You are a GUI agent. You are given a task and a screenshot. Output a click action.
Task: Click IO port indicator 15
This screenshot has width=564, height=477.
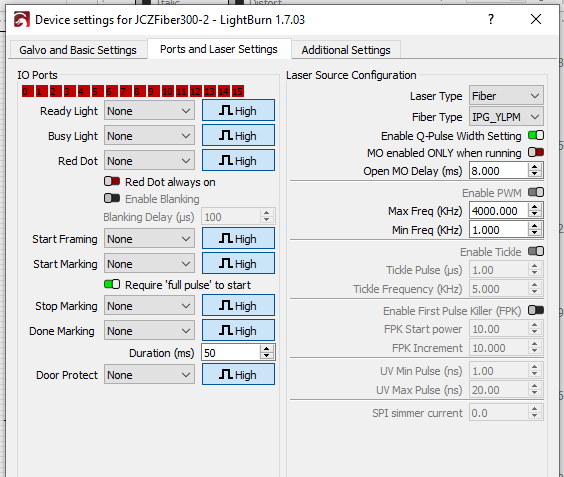coord(238,91)
